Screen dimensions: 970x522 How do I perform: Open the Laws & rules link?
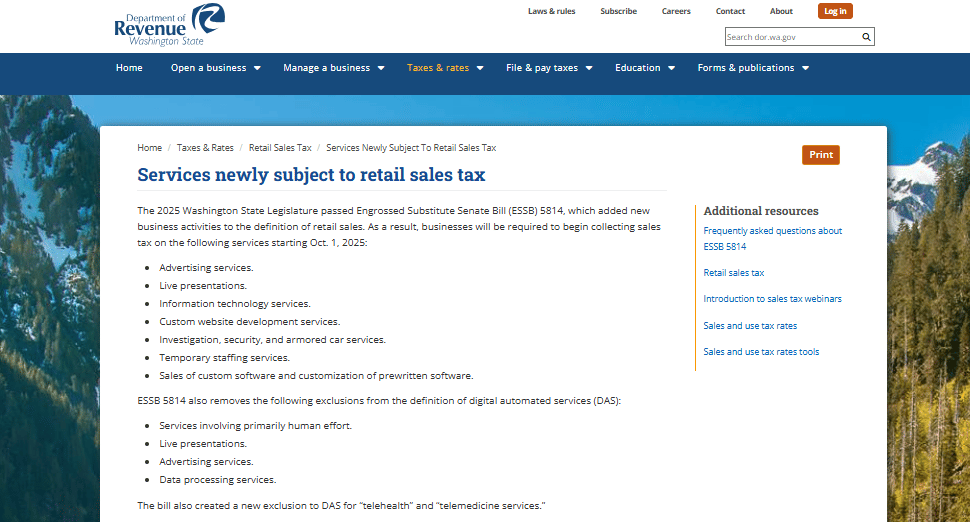tap(552, 11)
